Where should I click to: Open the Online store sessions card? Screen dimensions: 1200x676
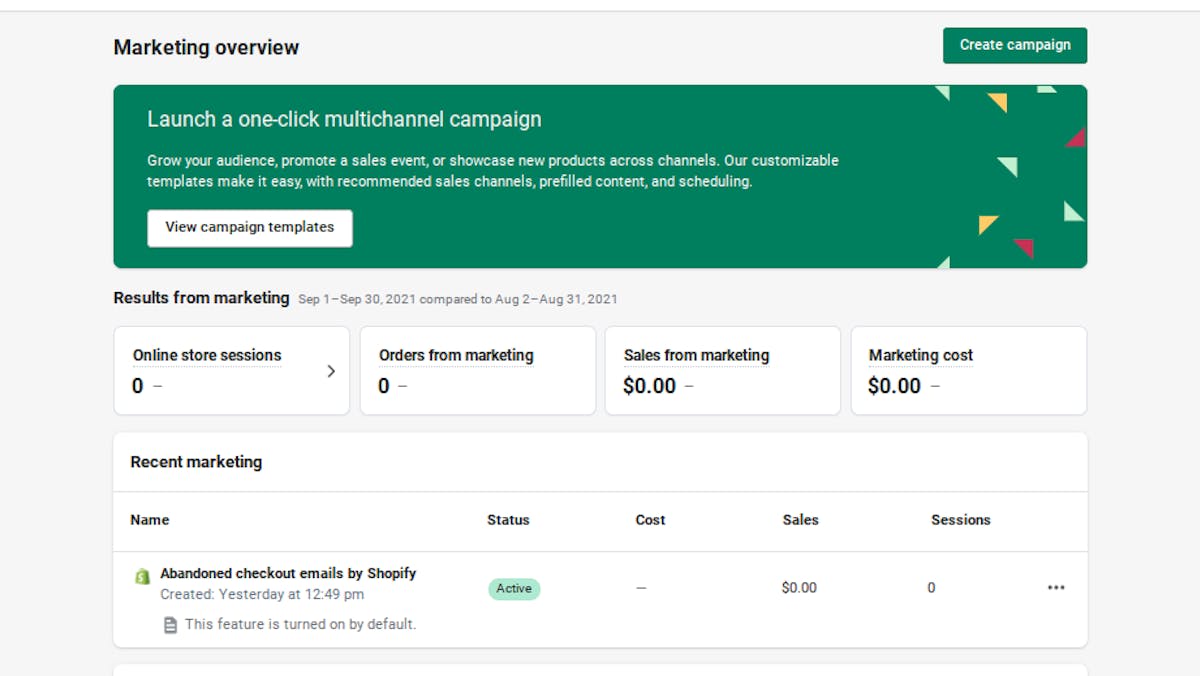(232, 370)
